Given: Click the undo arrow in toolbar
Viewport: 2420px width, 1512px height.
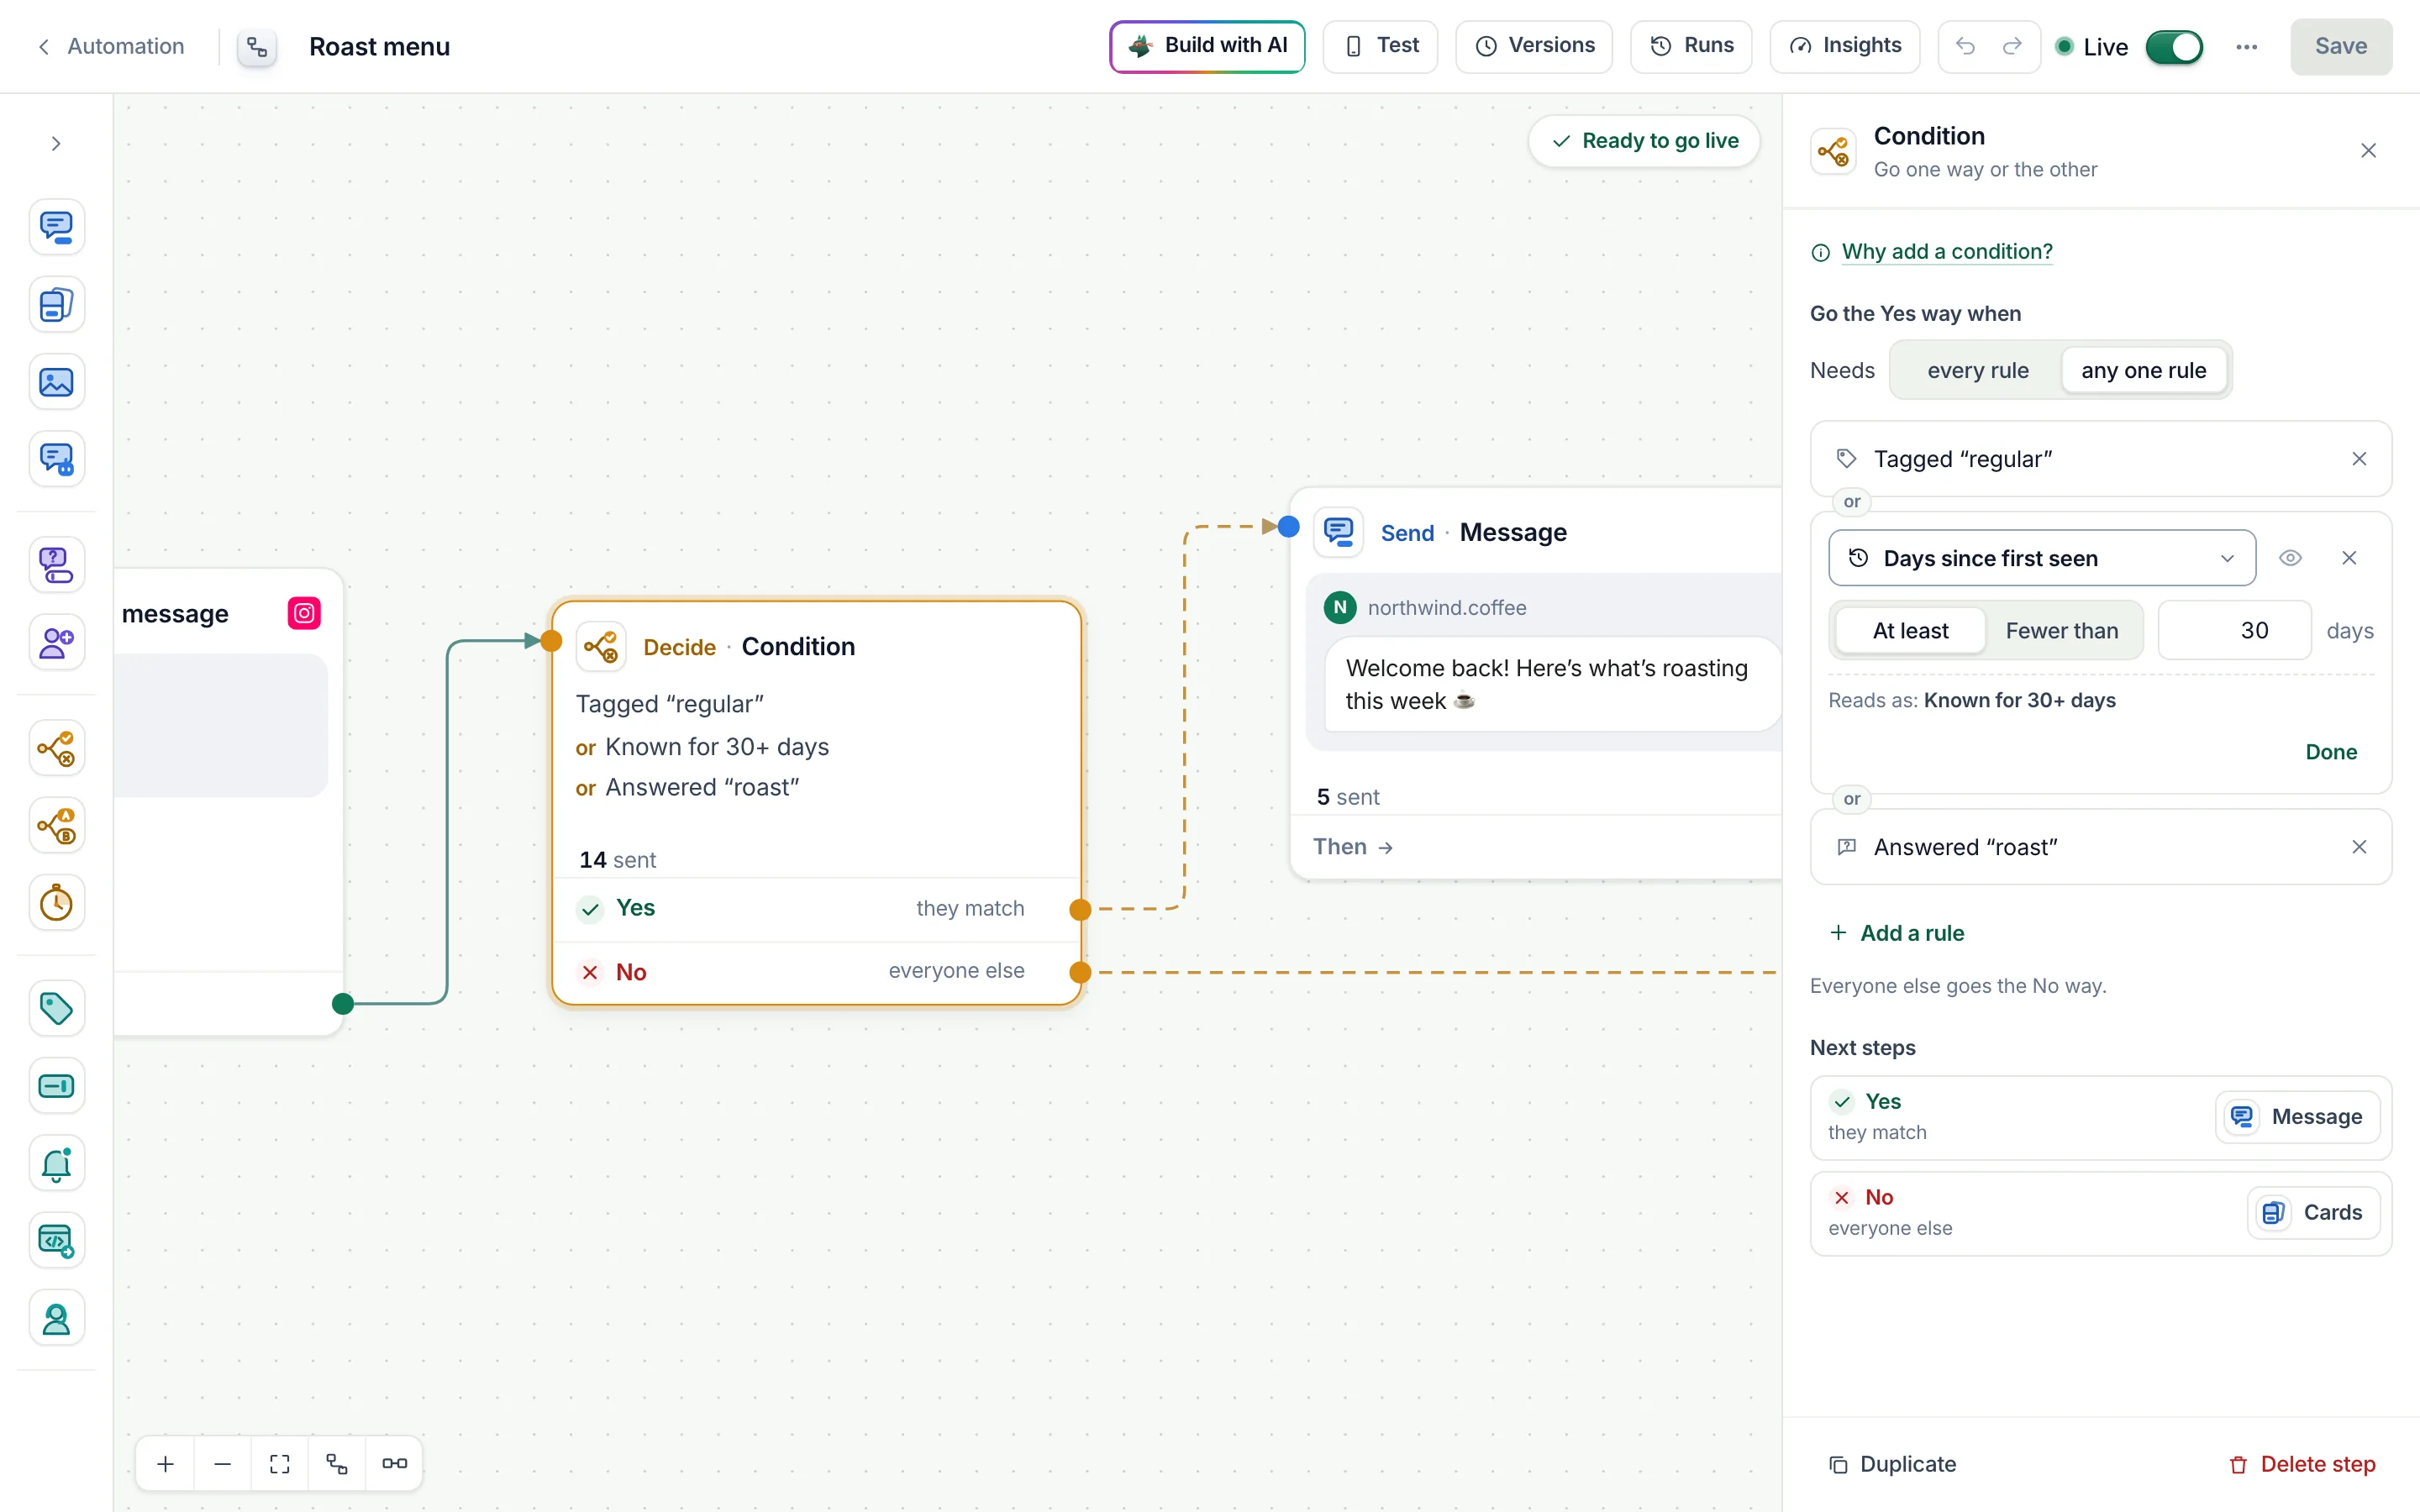Looking at the screenshot, I should (1965, 46).
